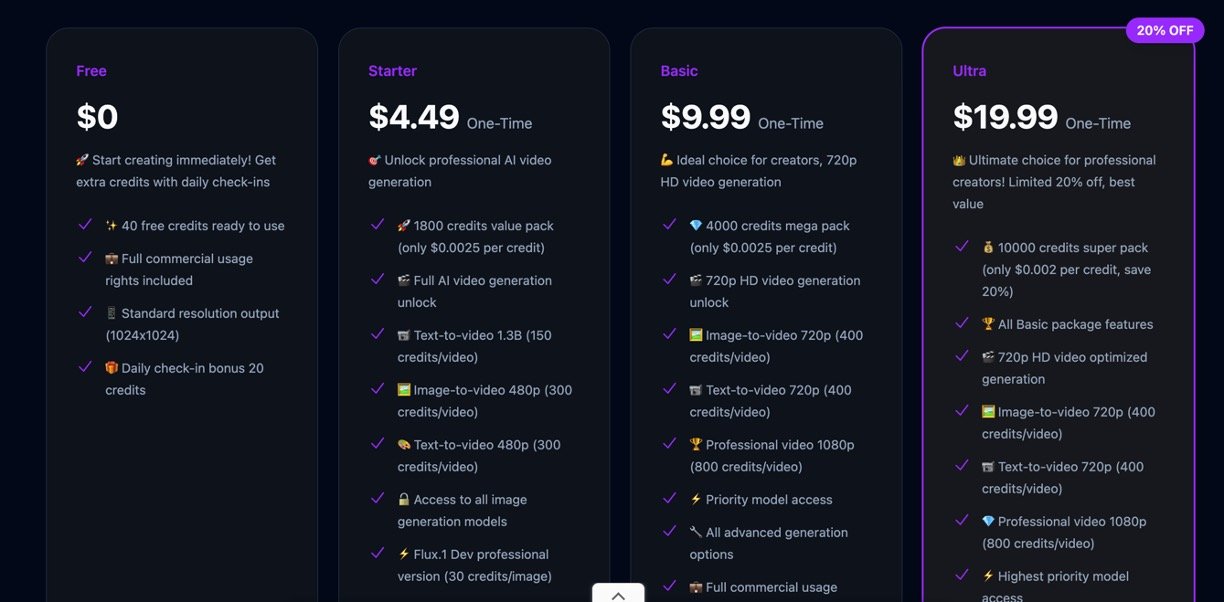
Task: Click the Free plan heading
Action: [91, 71]
